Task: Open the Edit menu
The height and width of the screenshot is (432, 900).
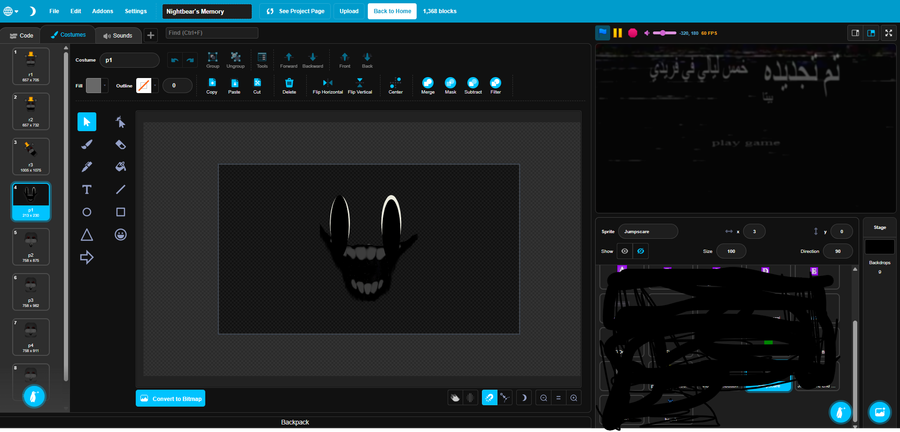Action: (x=75, y=11)
